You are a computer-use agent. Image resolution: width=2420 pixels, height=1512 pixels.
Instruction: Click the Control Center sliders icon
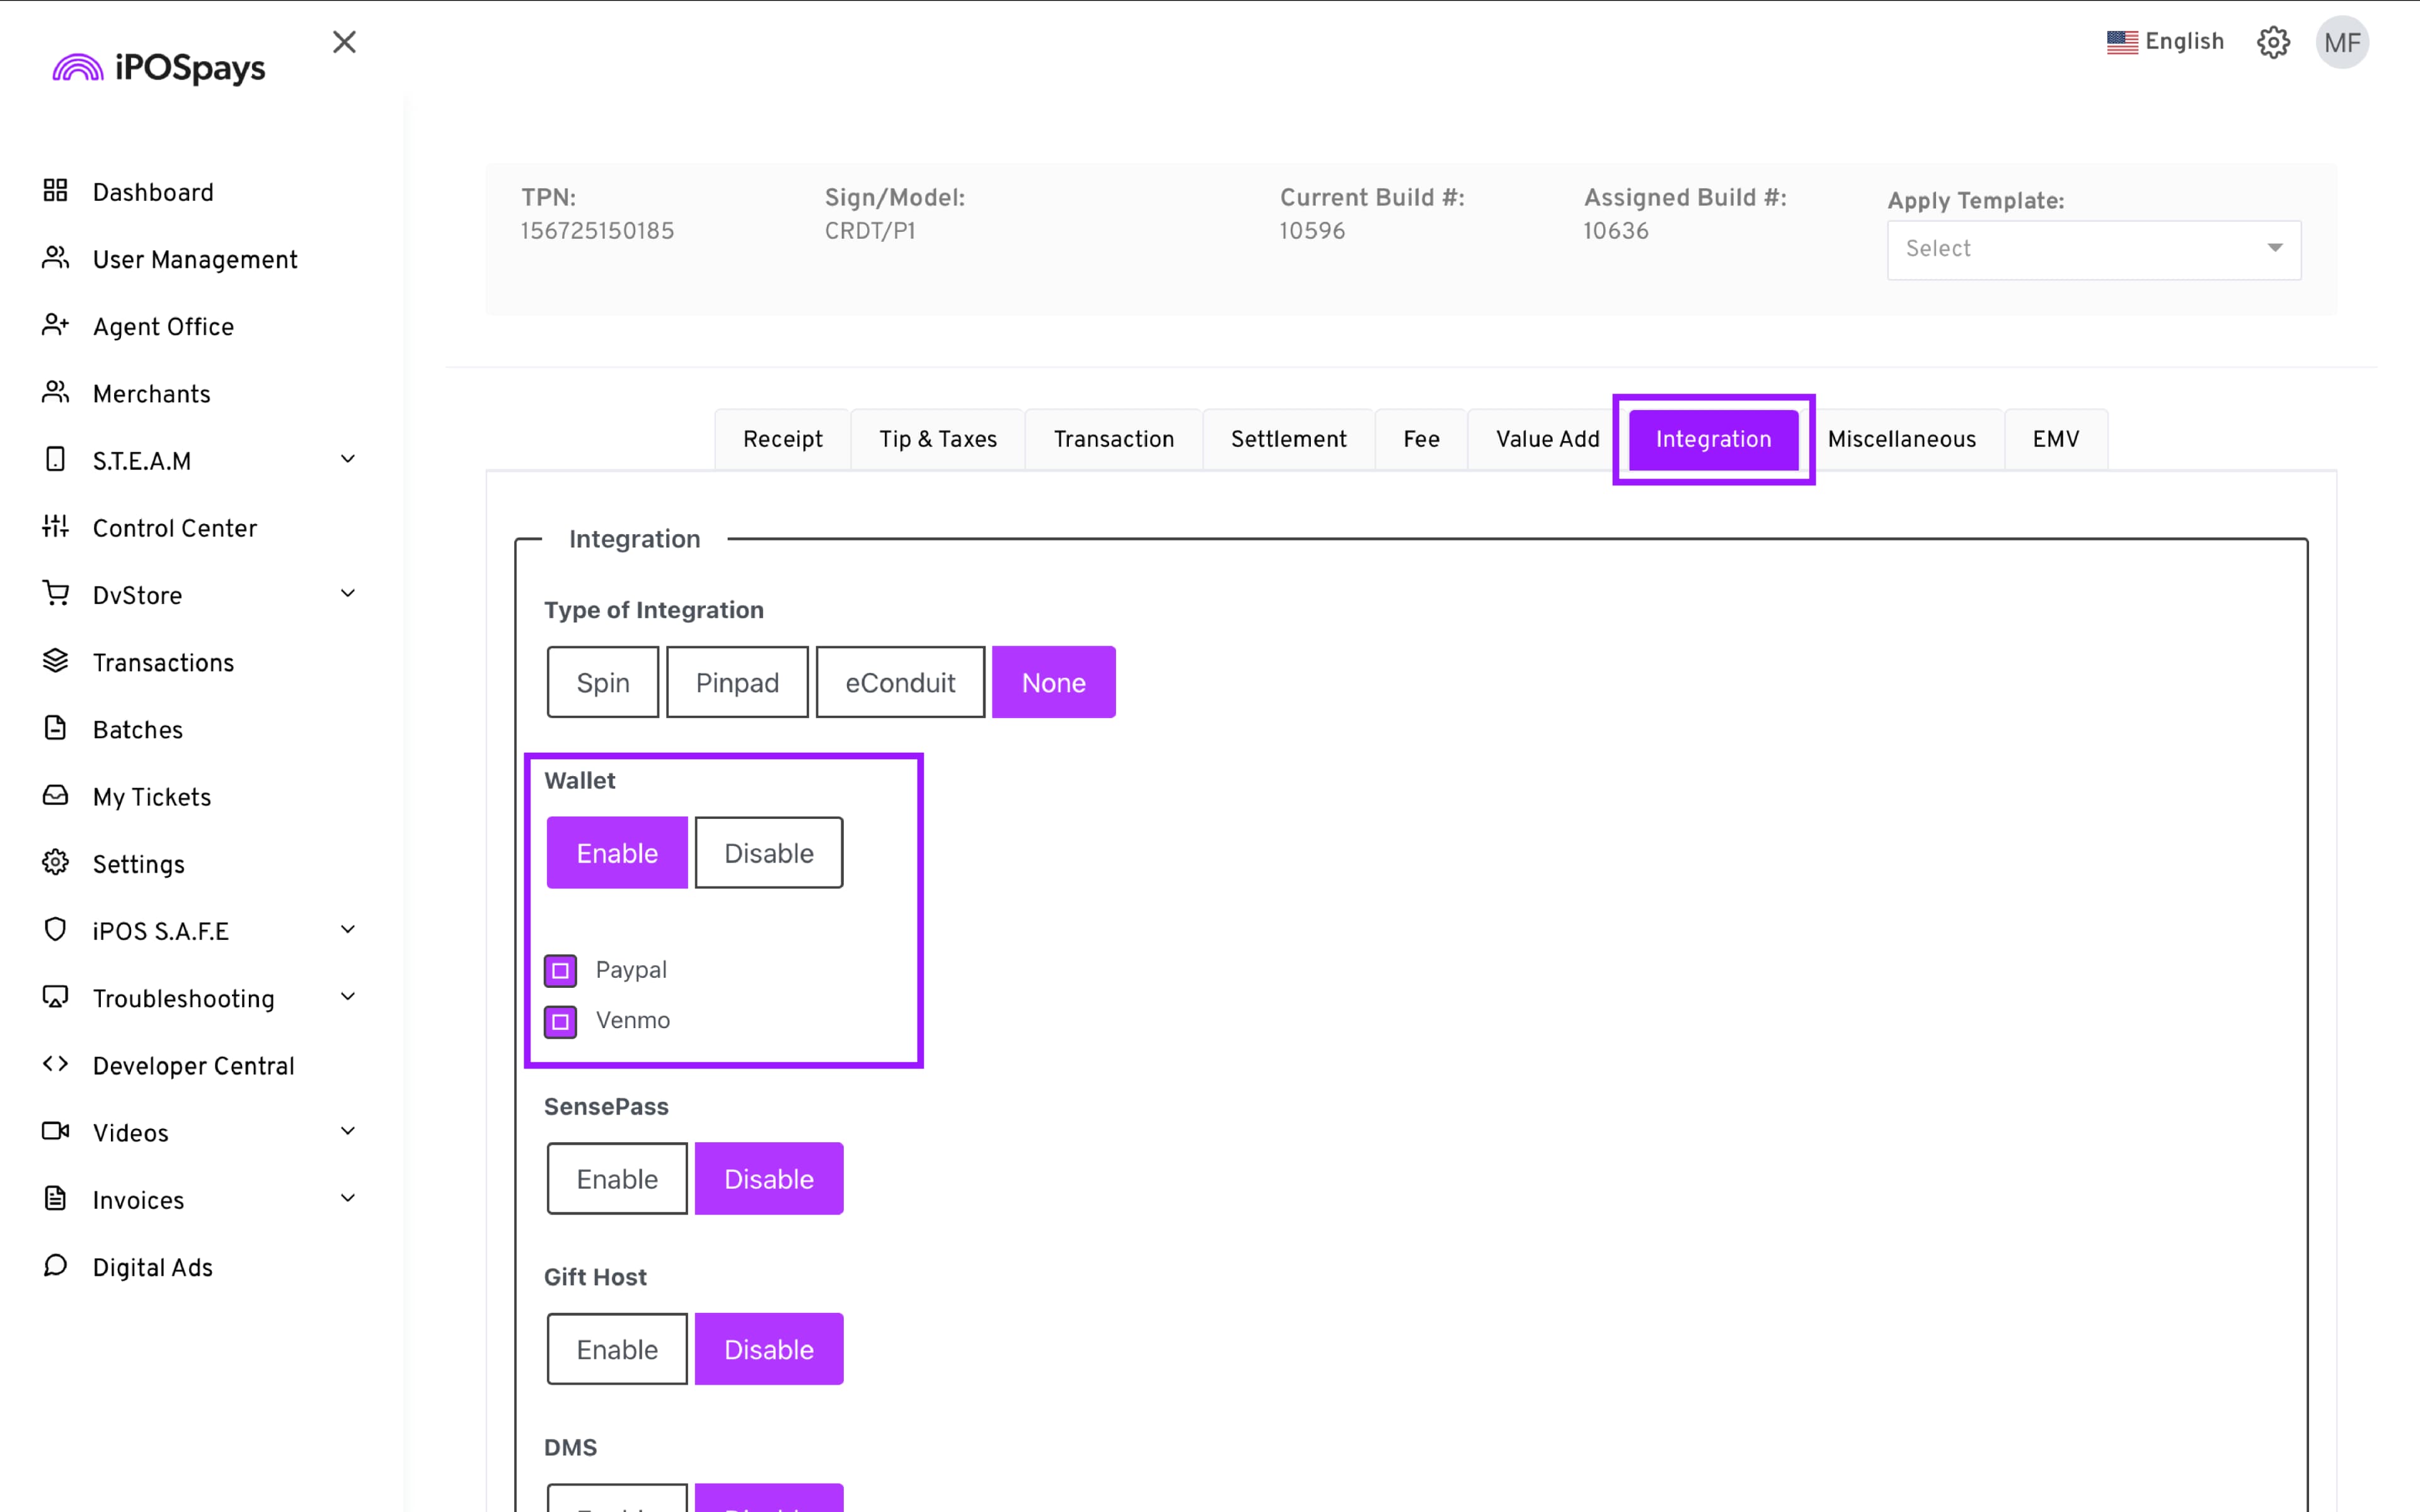point(55,526)
